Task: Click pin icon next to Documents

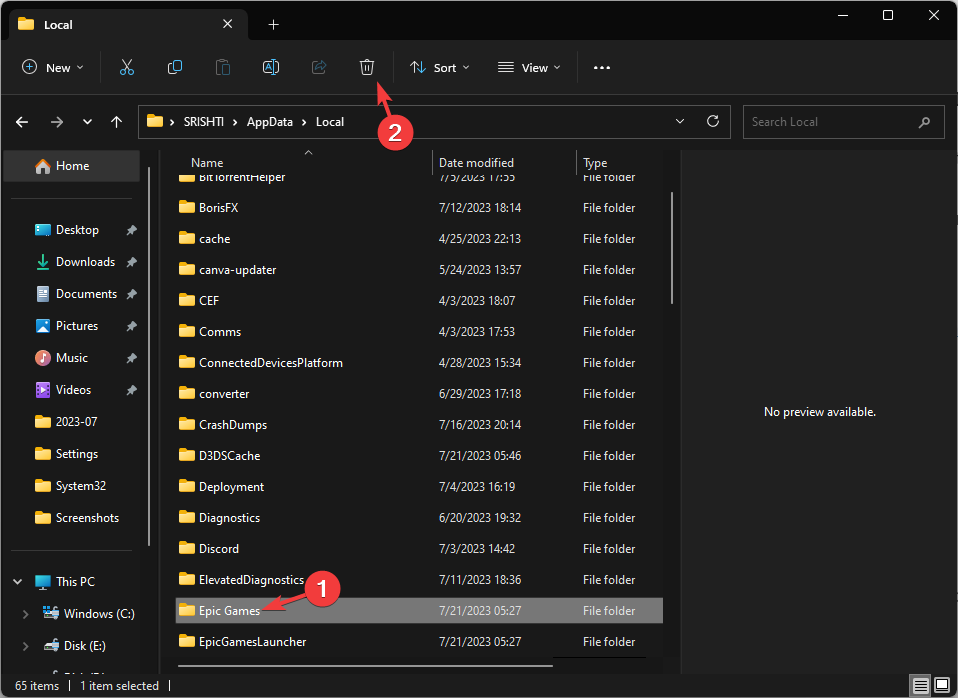Action: click(x=131, y=294)
